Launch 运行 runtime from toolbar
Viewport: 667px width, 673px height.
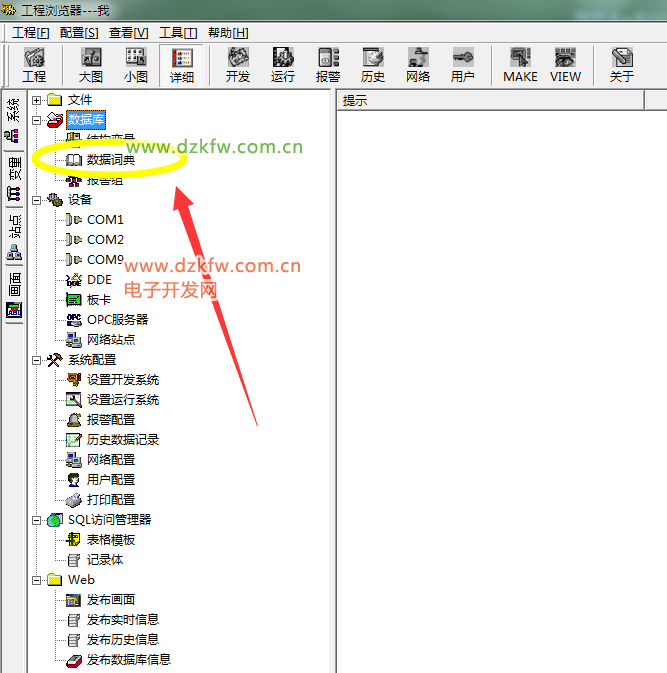point(283,65)
